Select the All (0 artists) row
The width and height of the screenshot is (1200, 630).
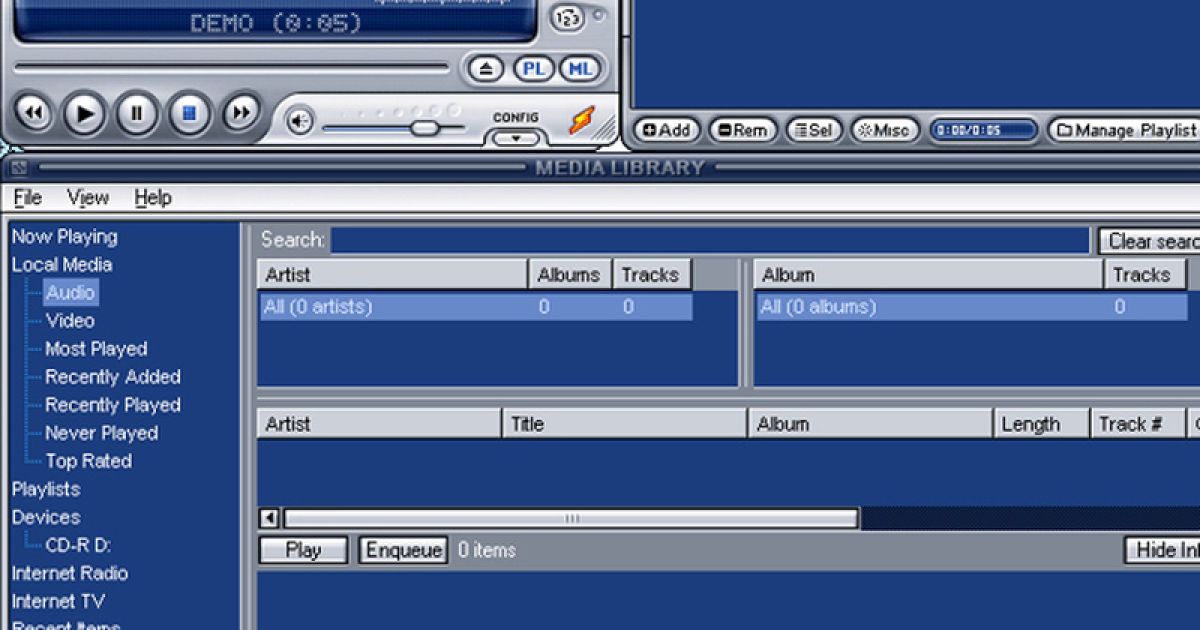click(475, 307)
